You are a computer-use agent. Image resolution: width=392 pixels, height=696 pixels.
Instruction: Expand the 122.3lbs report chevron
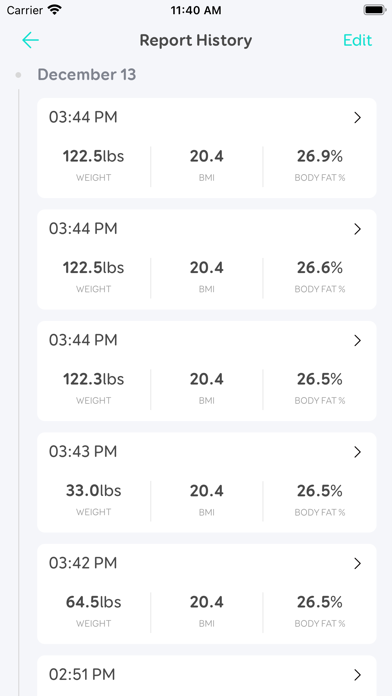pyautogui.click(x=357, y=340)
